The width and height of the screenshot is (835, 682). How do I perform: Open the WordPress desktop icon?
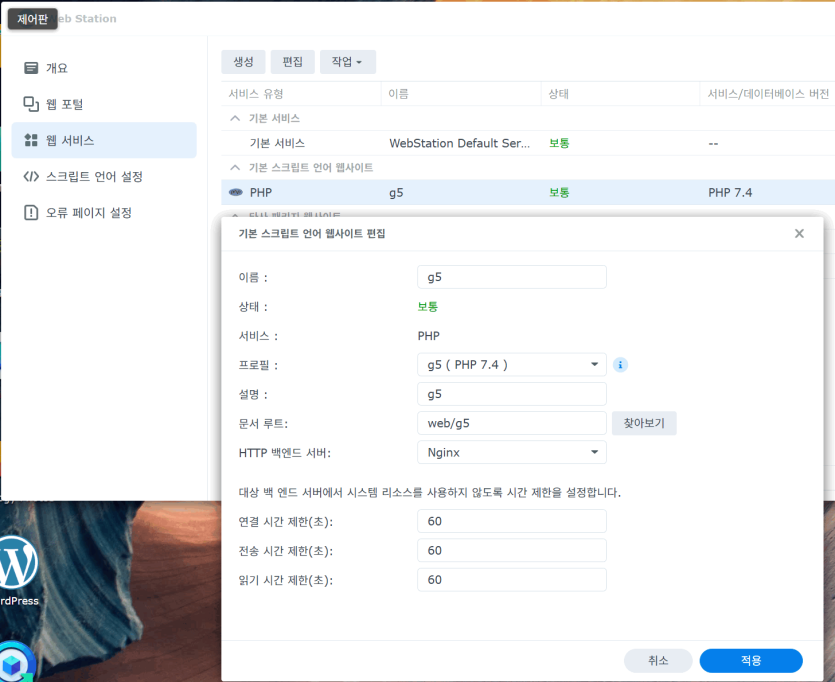(x=19, y=570)
